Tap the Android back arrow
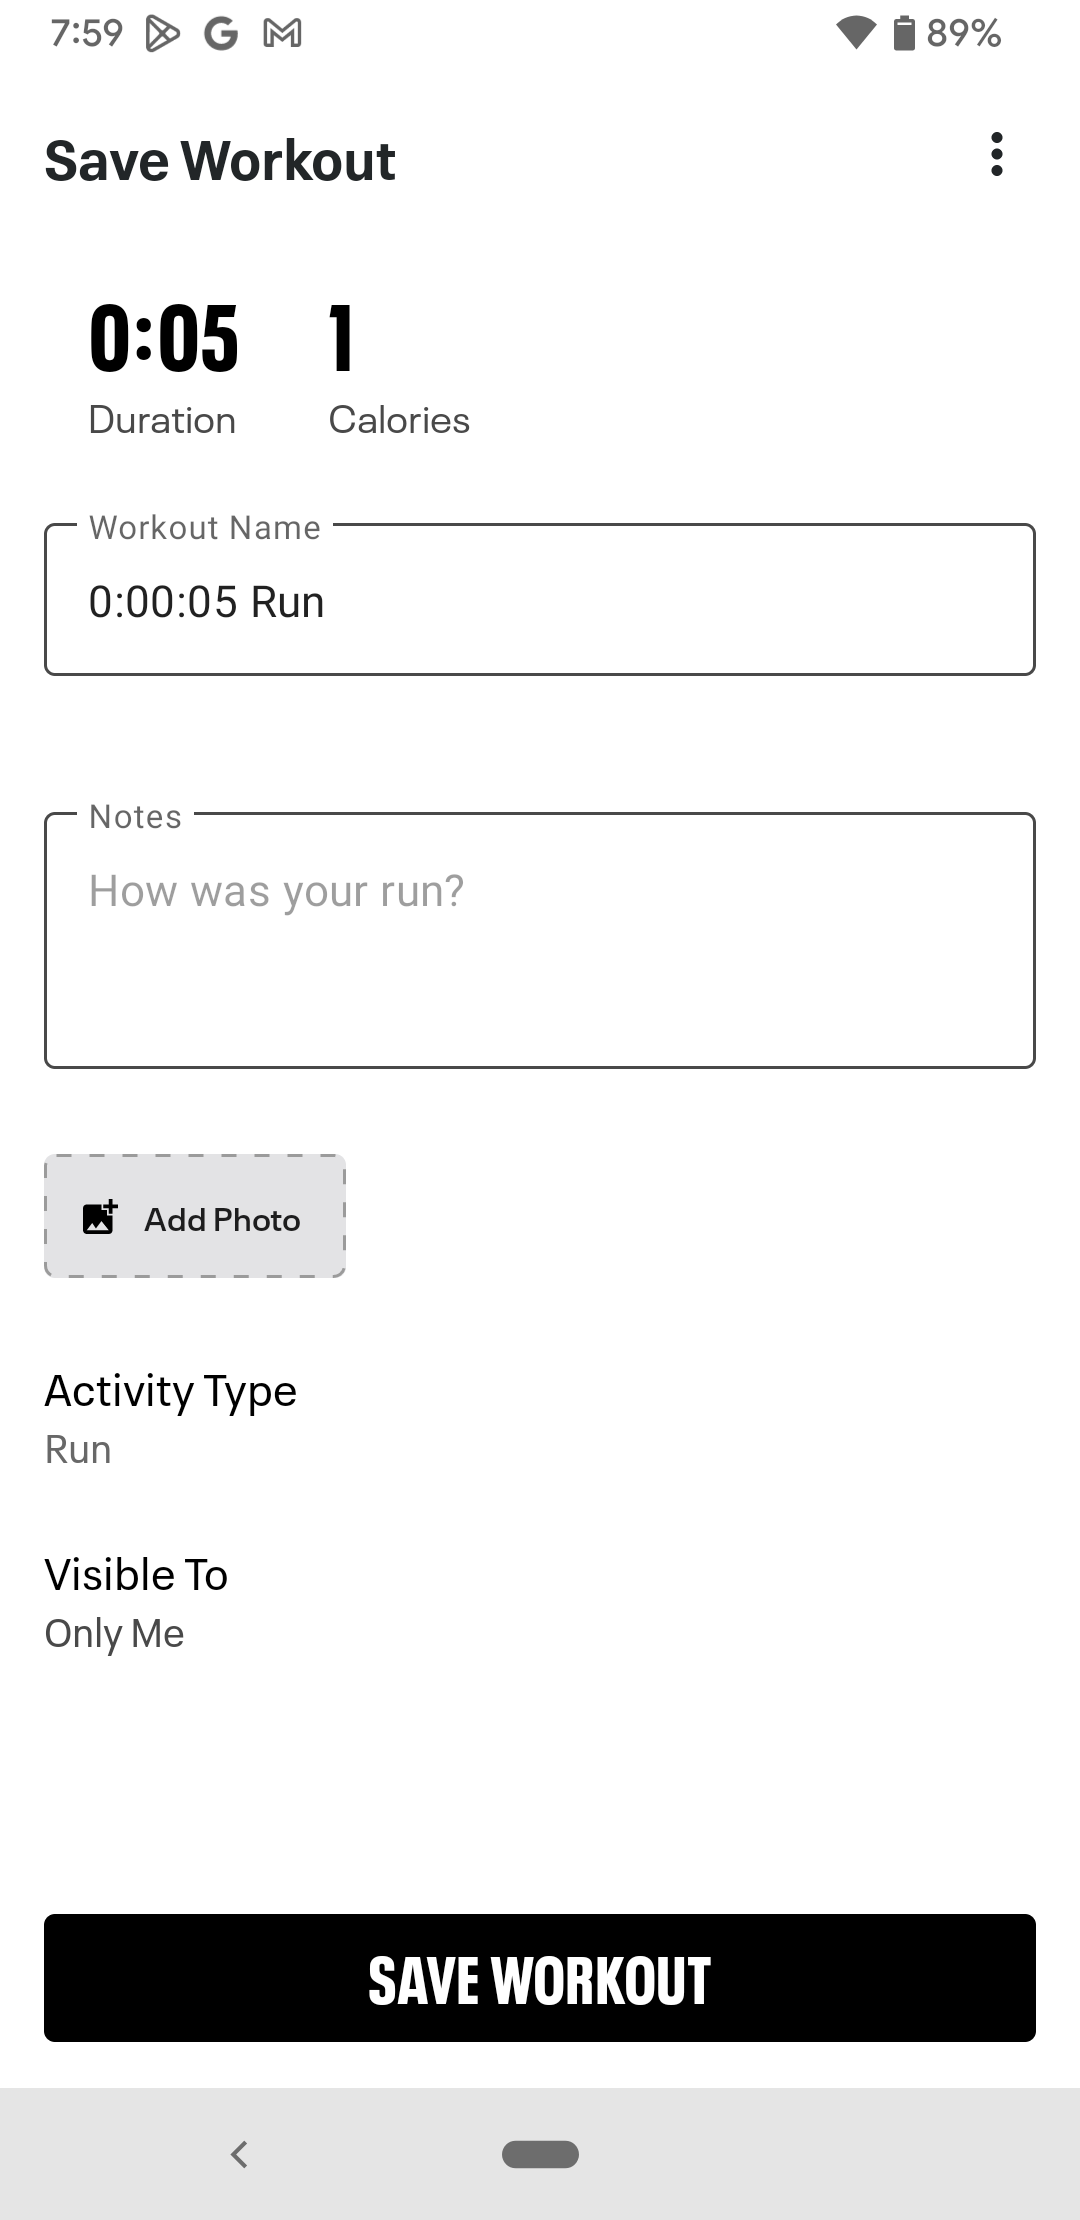Screen dimensions: 1080x2220 point(239,2153)
